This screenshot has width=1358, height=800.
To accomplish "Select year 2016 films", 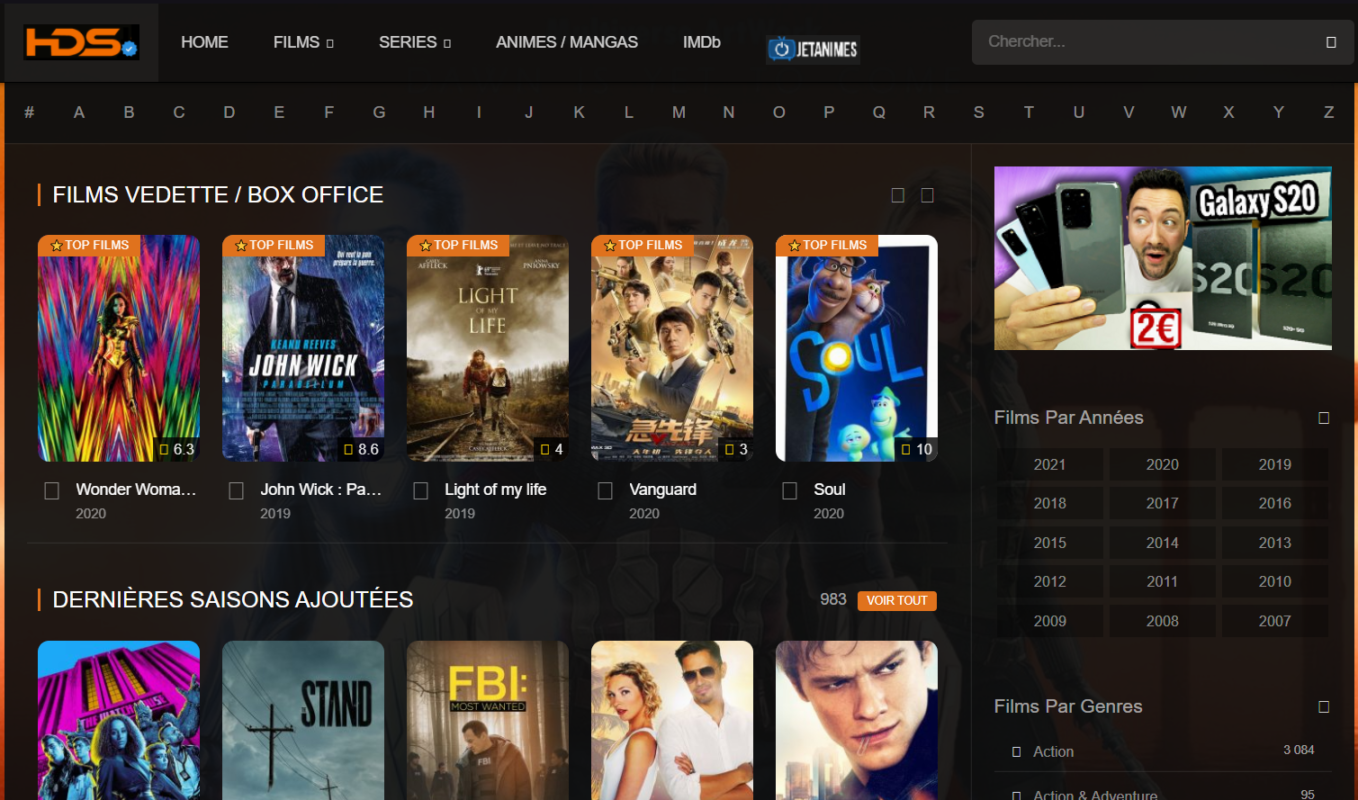I will pos(1275,504).
